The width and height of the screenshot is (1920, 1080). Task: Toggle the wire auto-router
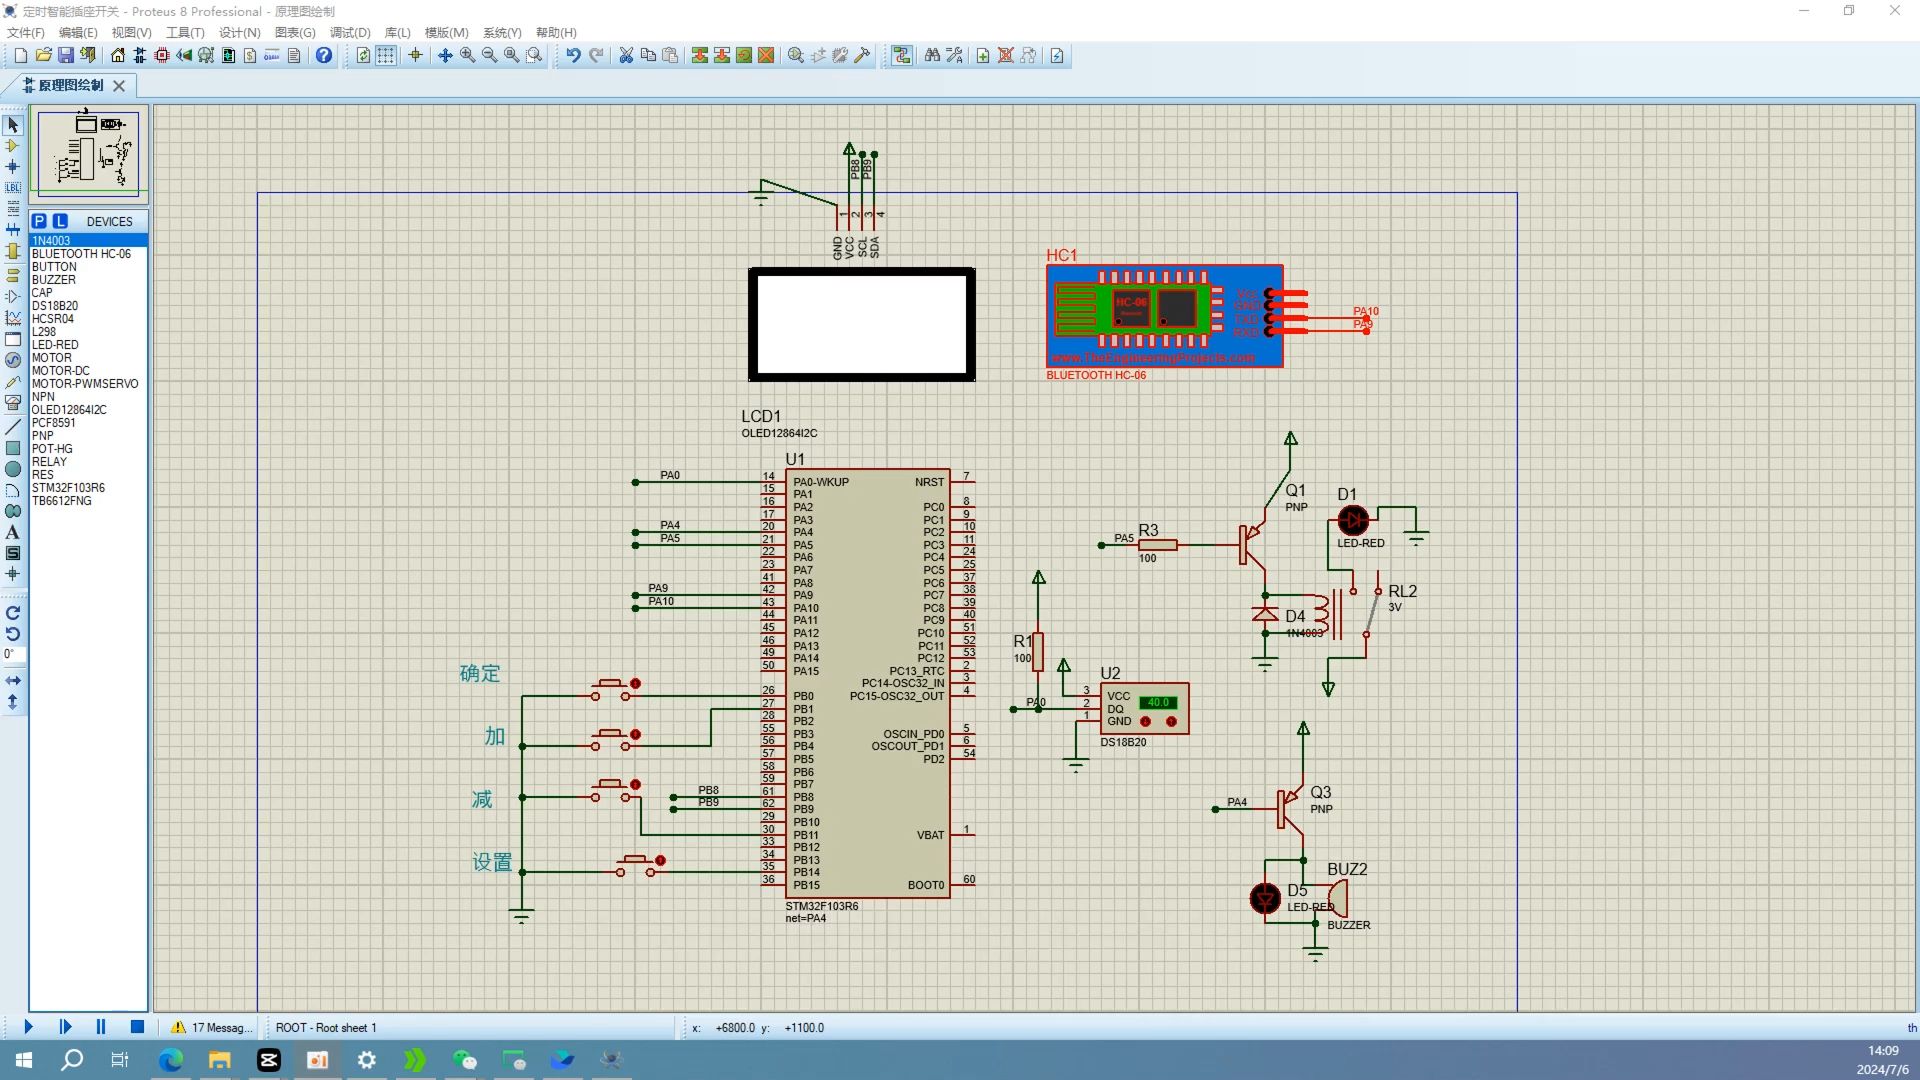(x=902, y=56)
